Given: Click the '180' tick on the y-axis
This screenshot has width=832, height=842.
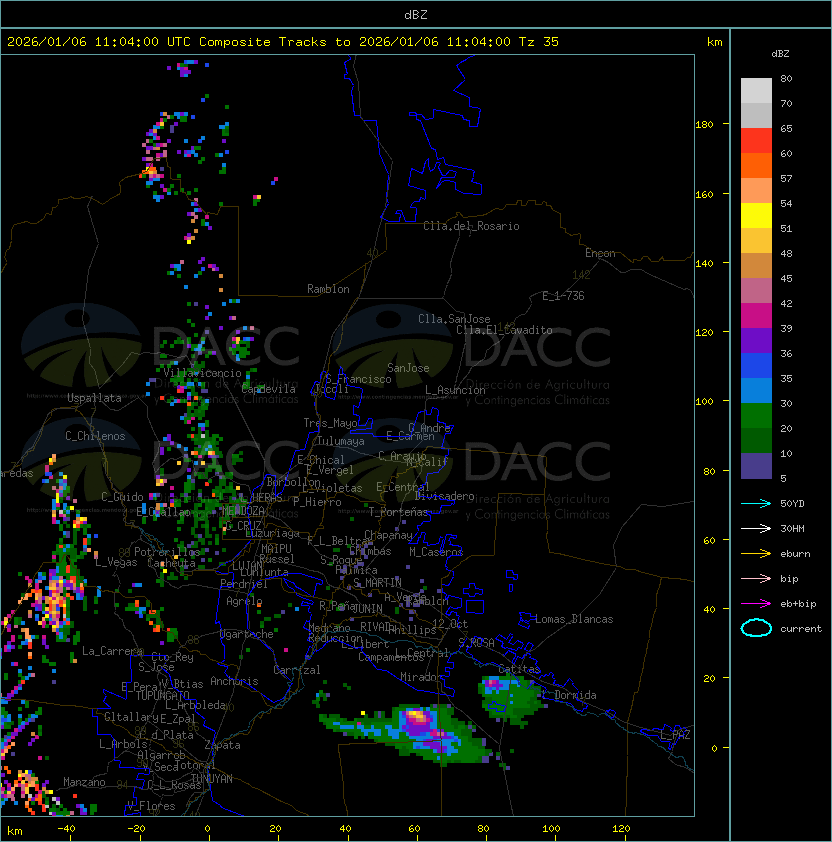Looking at the screenshot, I should [x=704, y=124].
